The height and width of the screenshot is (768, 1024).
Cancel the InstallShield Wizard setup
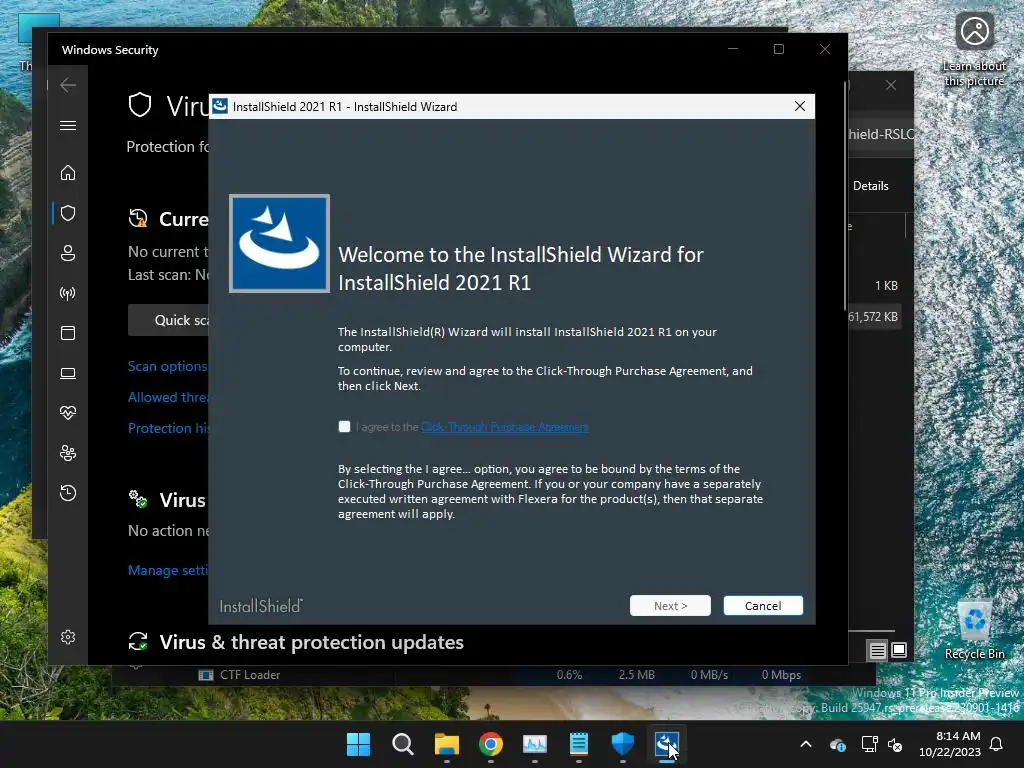(763, 606)
